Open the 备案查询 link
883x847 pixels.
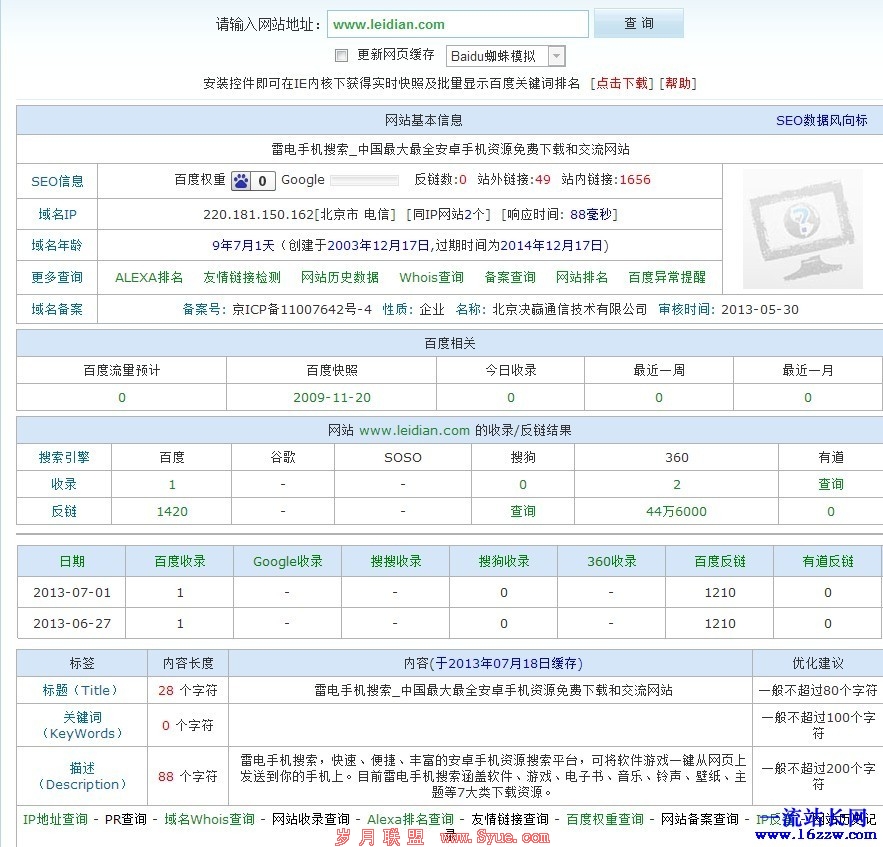(x=510, y=277)
